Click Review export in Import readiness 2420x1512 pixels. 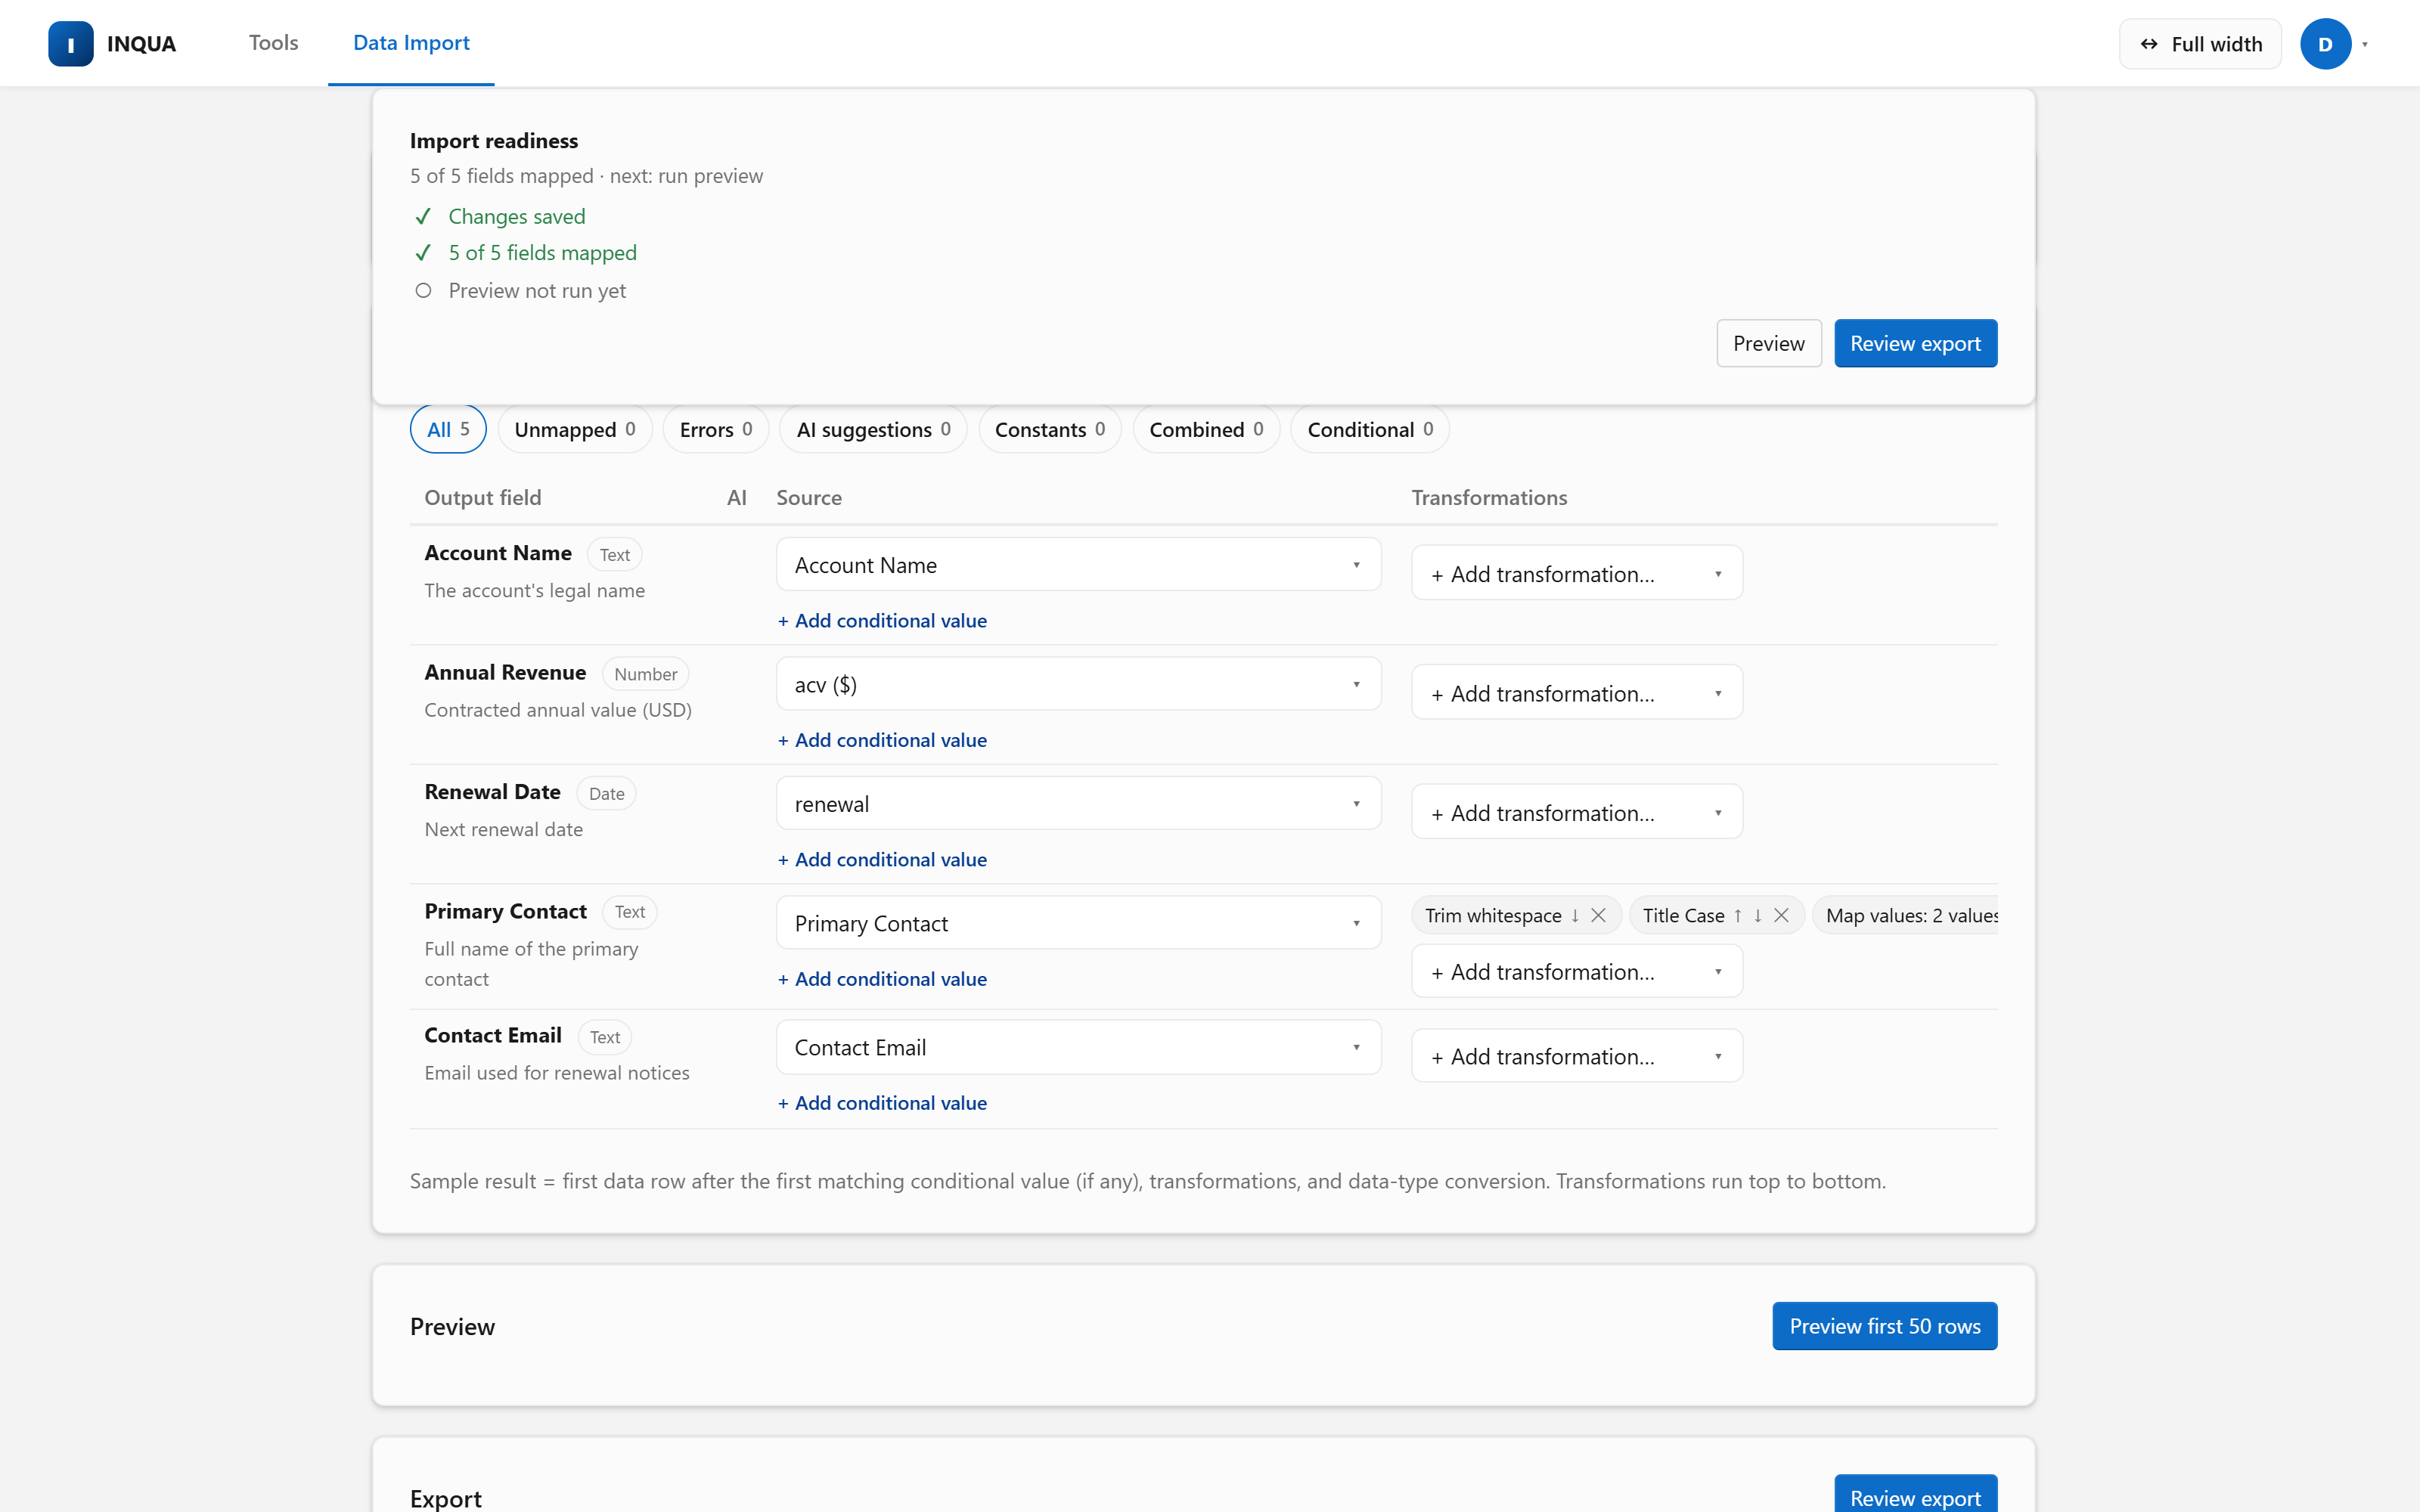pyautogui.click(x=1915, y=343)
